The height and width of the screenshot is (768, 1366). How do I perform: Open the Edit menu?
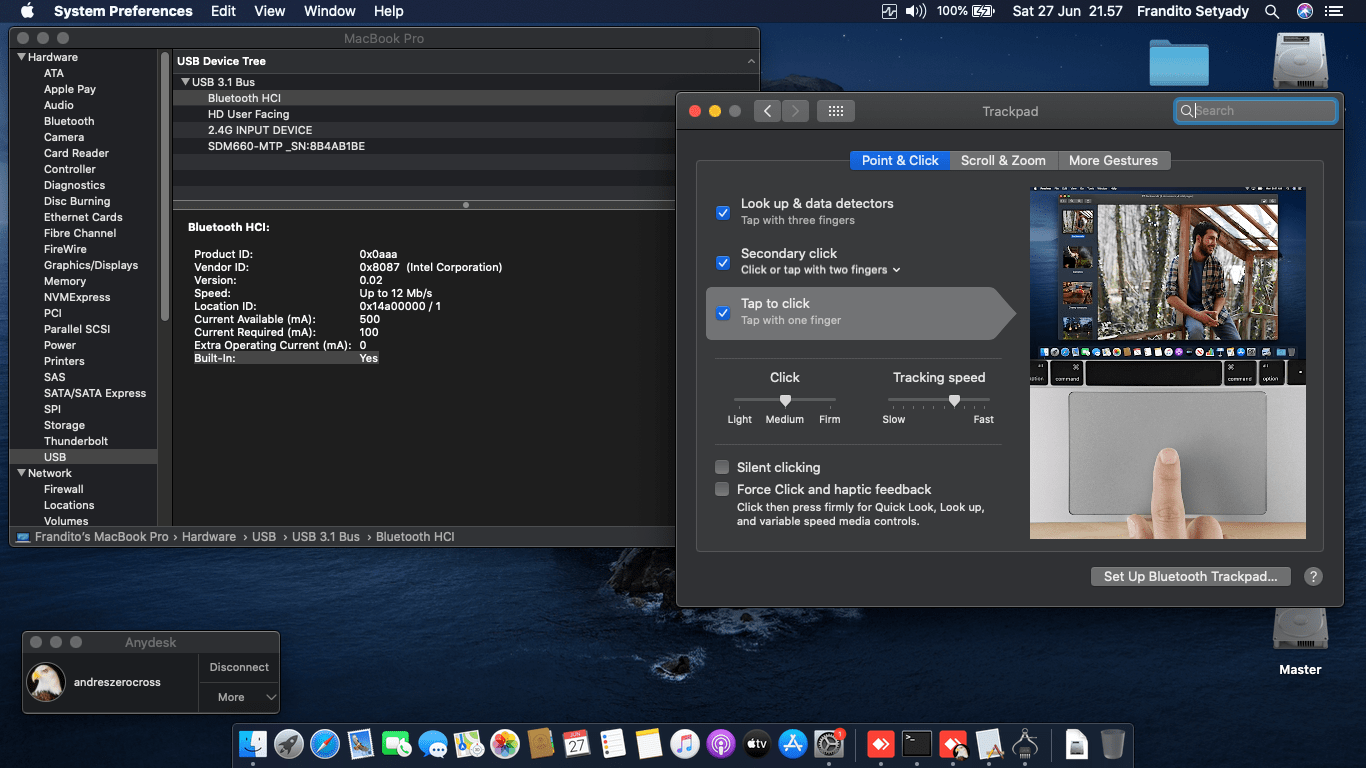tap(223, 11)
